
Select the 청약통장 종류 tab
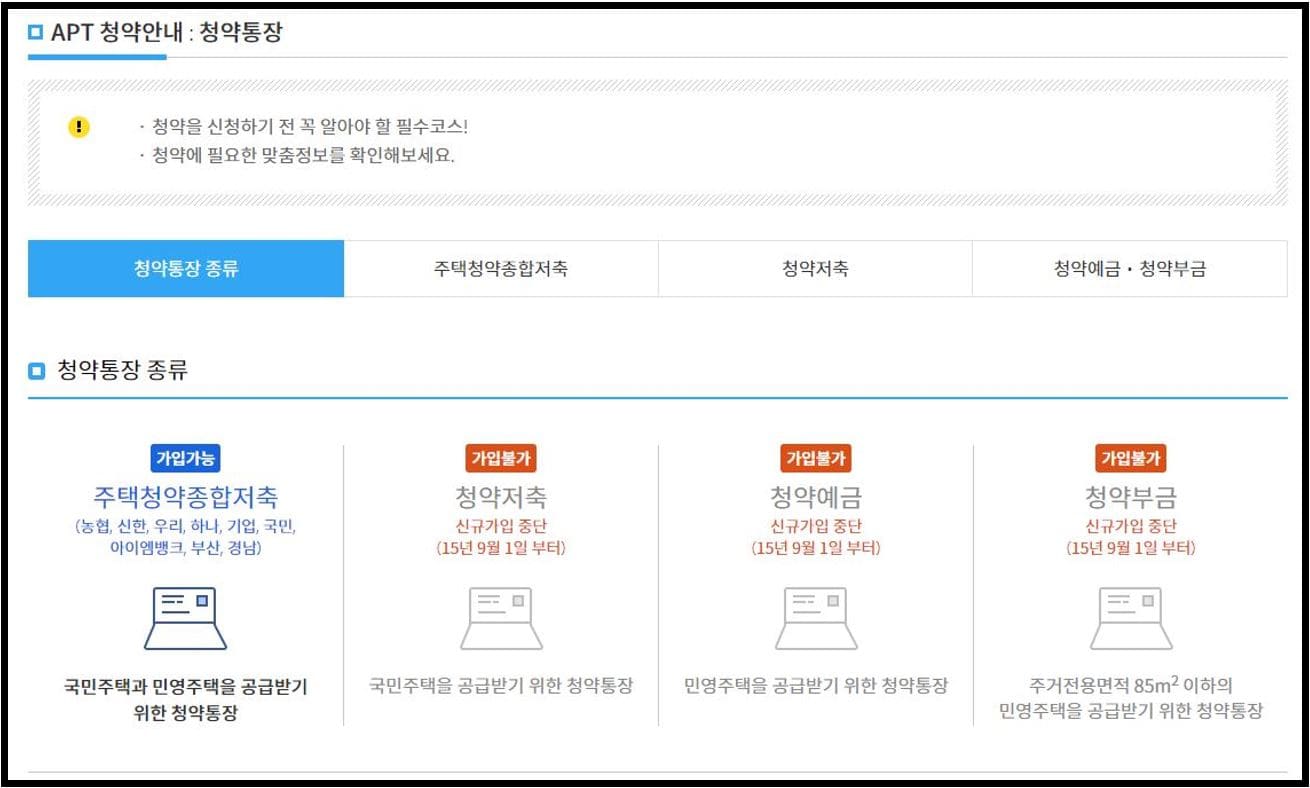pyautogui.click(x=186, y=269)
